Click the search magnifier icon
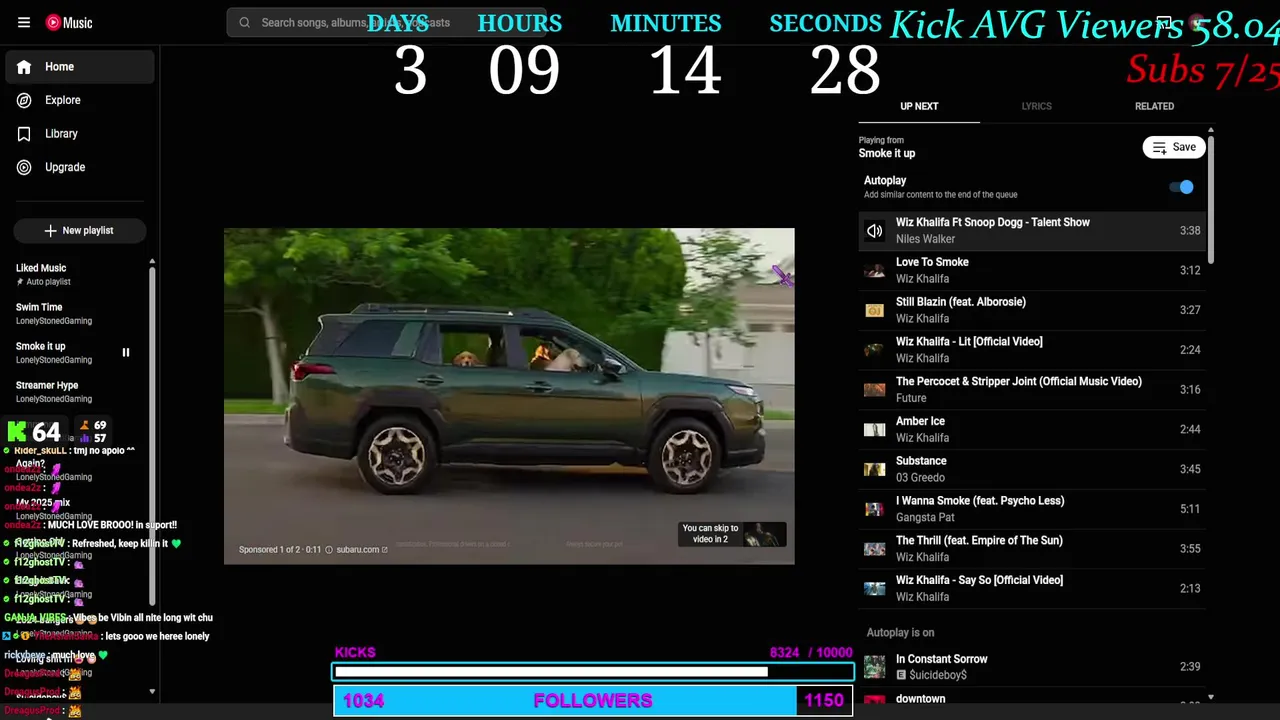 coord(244,22)
